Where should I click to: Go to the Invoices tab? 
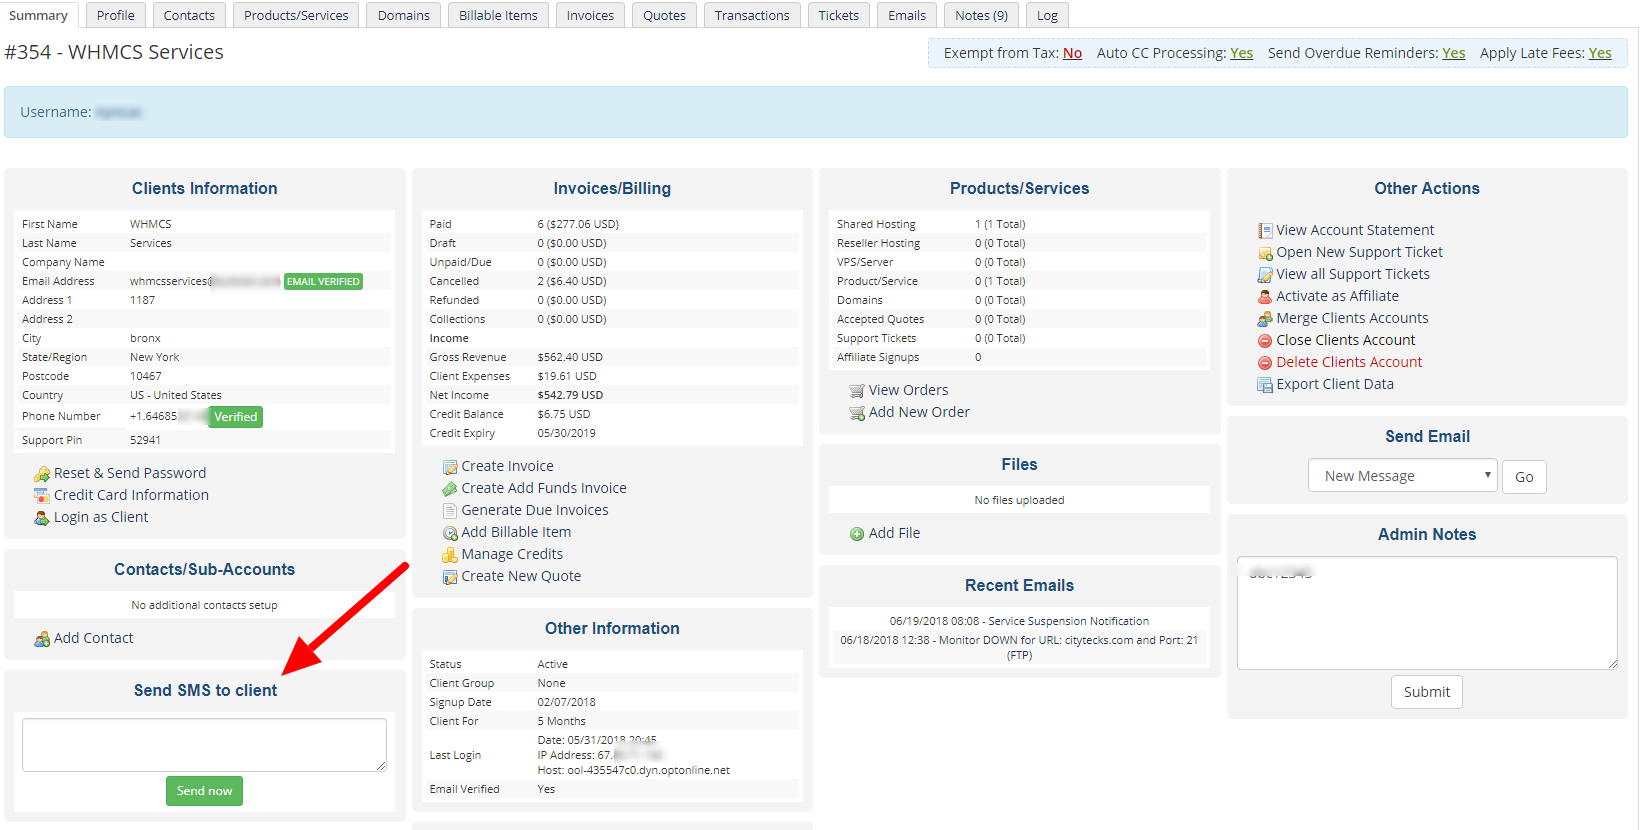(590, 15)
